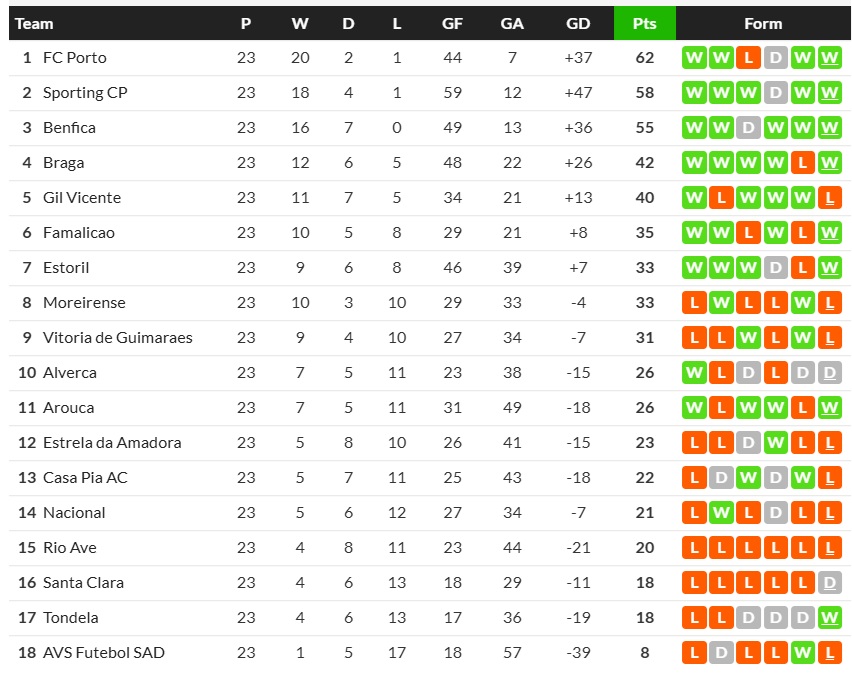Select Vitoria de Guimaraes in the table
The width and height of the screenshot is (852, 678).
click(x=117, y=338)
